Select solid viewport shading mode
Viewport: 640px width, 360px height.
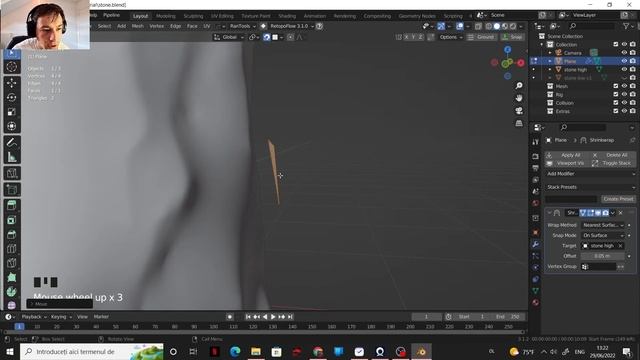point(497,26)
